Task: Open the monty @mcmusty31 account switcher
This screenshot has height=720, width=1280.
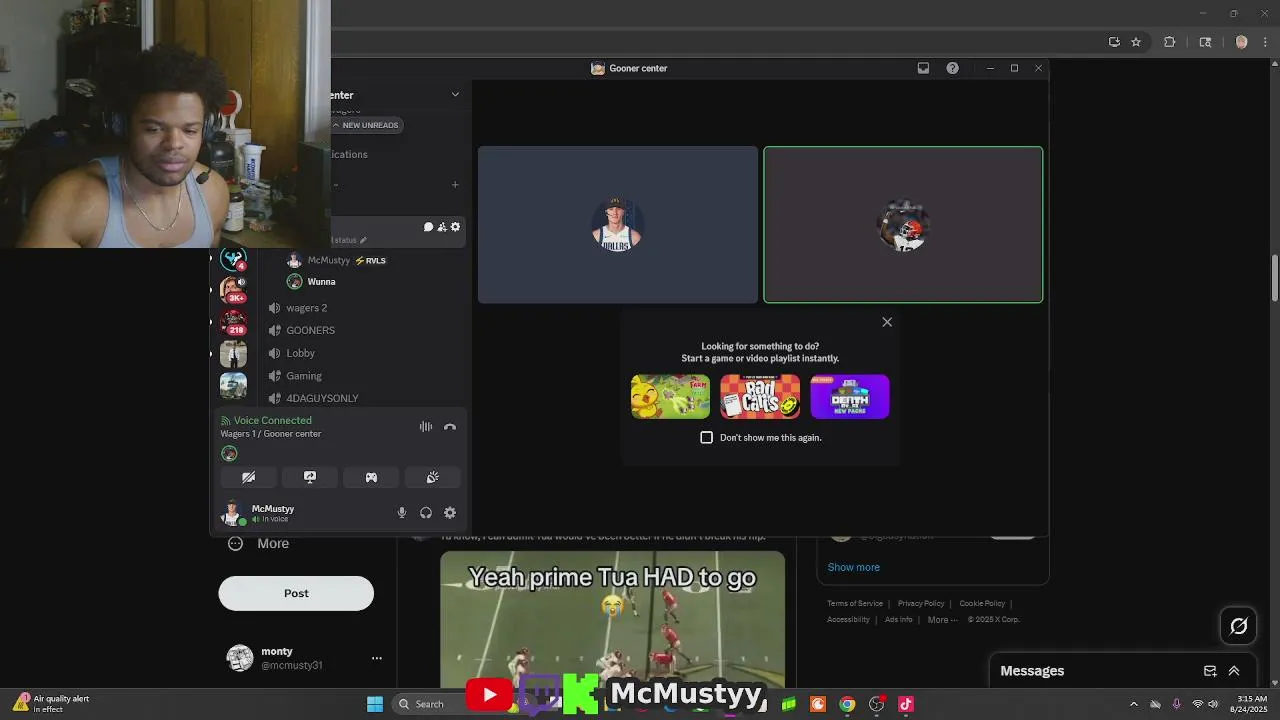Action: (305, 658)
